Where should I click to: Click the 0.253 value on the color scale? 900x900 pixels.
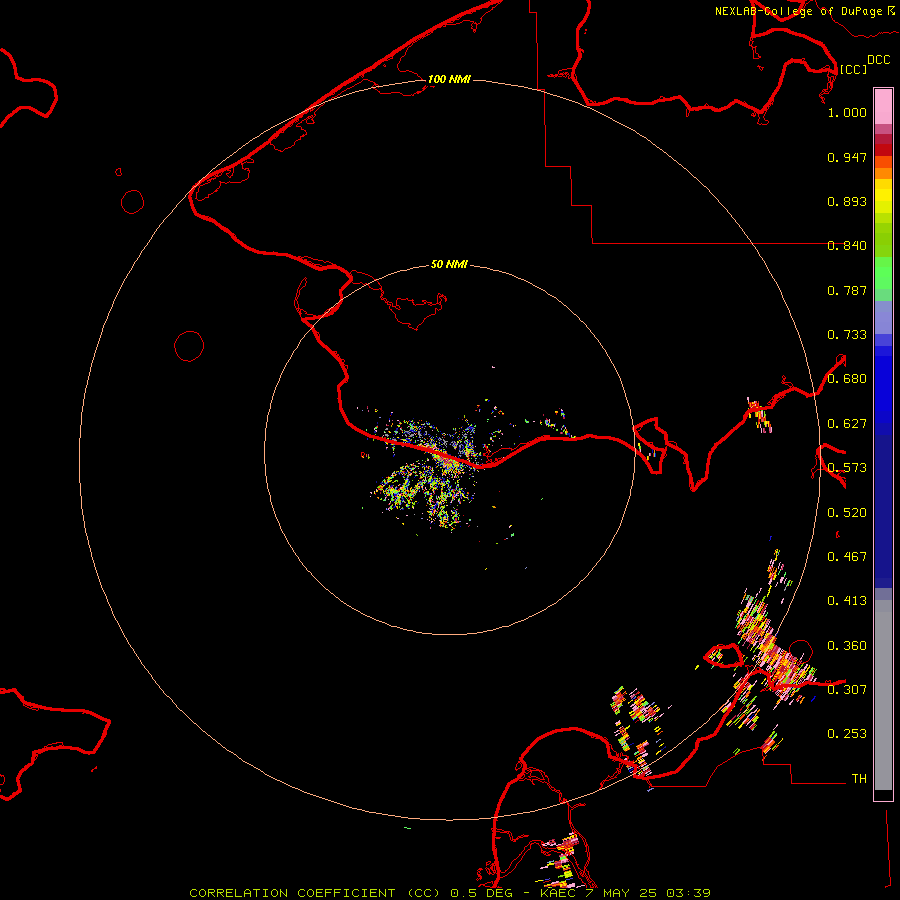pyautogui.click(x=847, y=734)
